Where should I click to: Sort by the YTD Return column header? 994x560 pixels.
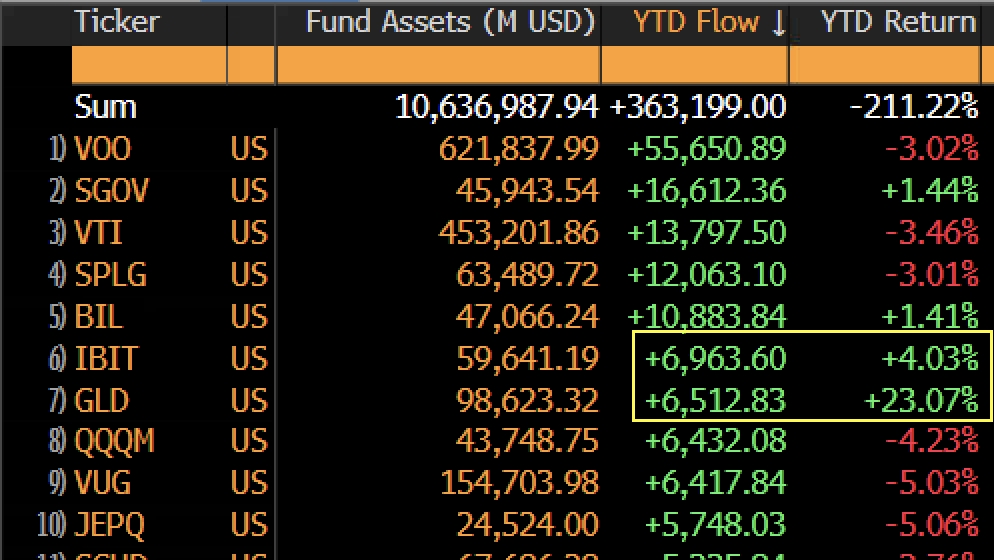point(897,22)
